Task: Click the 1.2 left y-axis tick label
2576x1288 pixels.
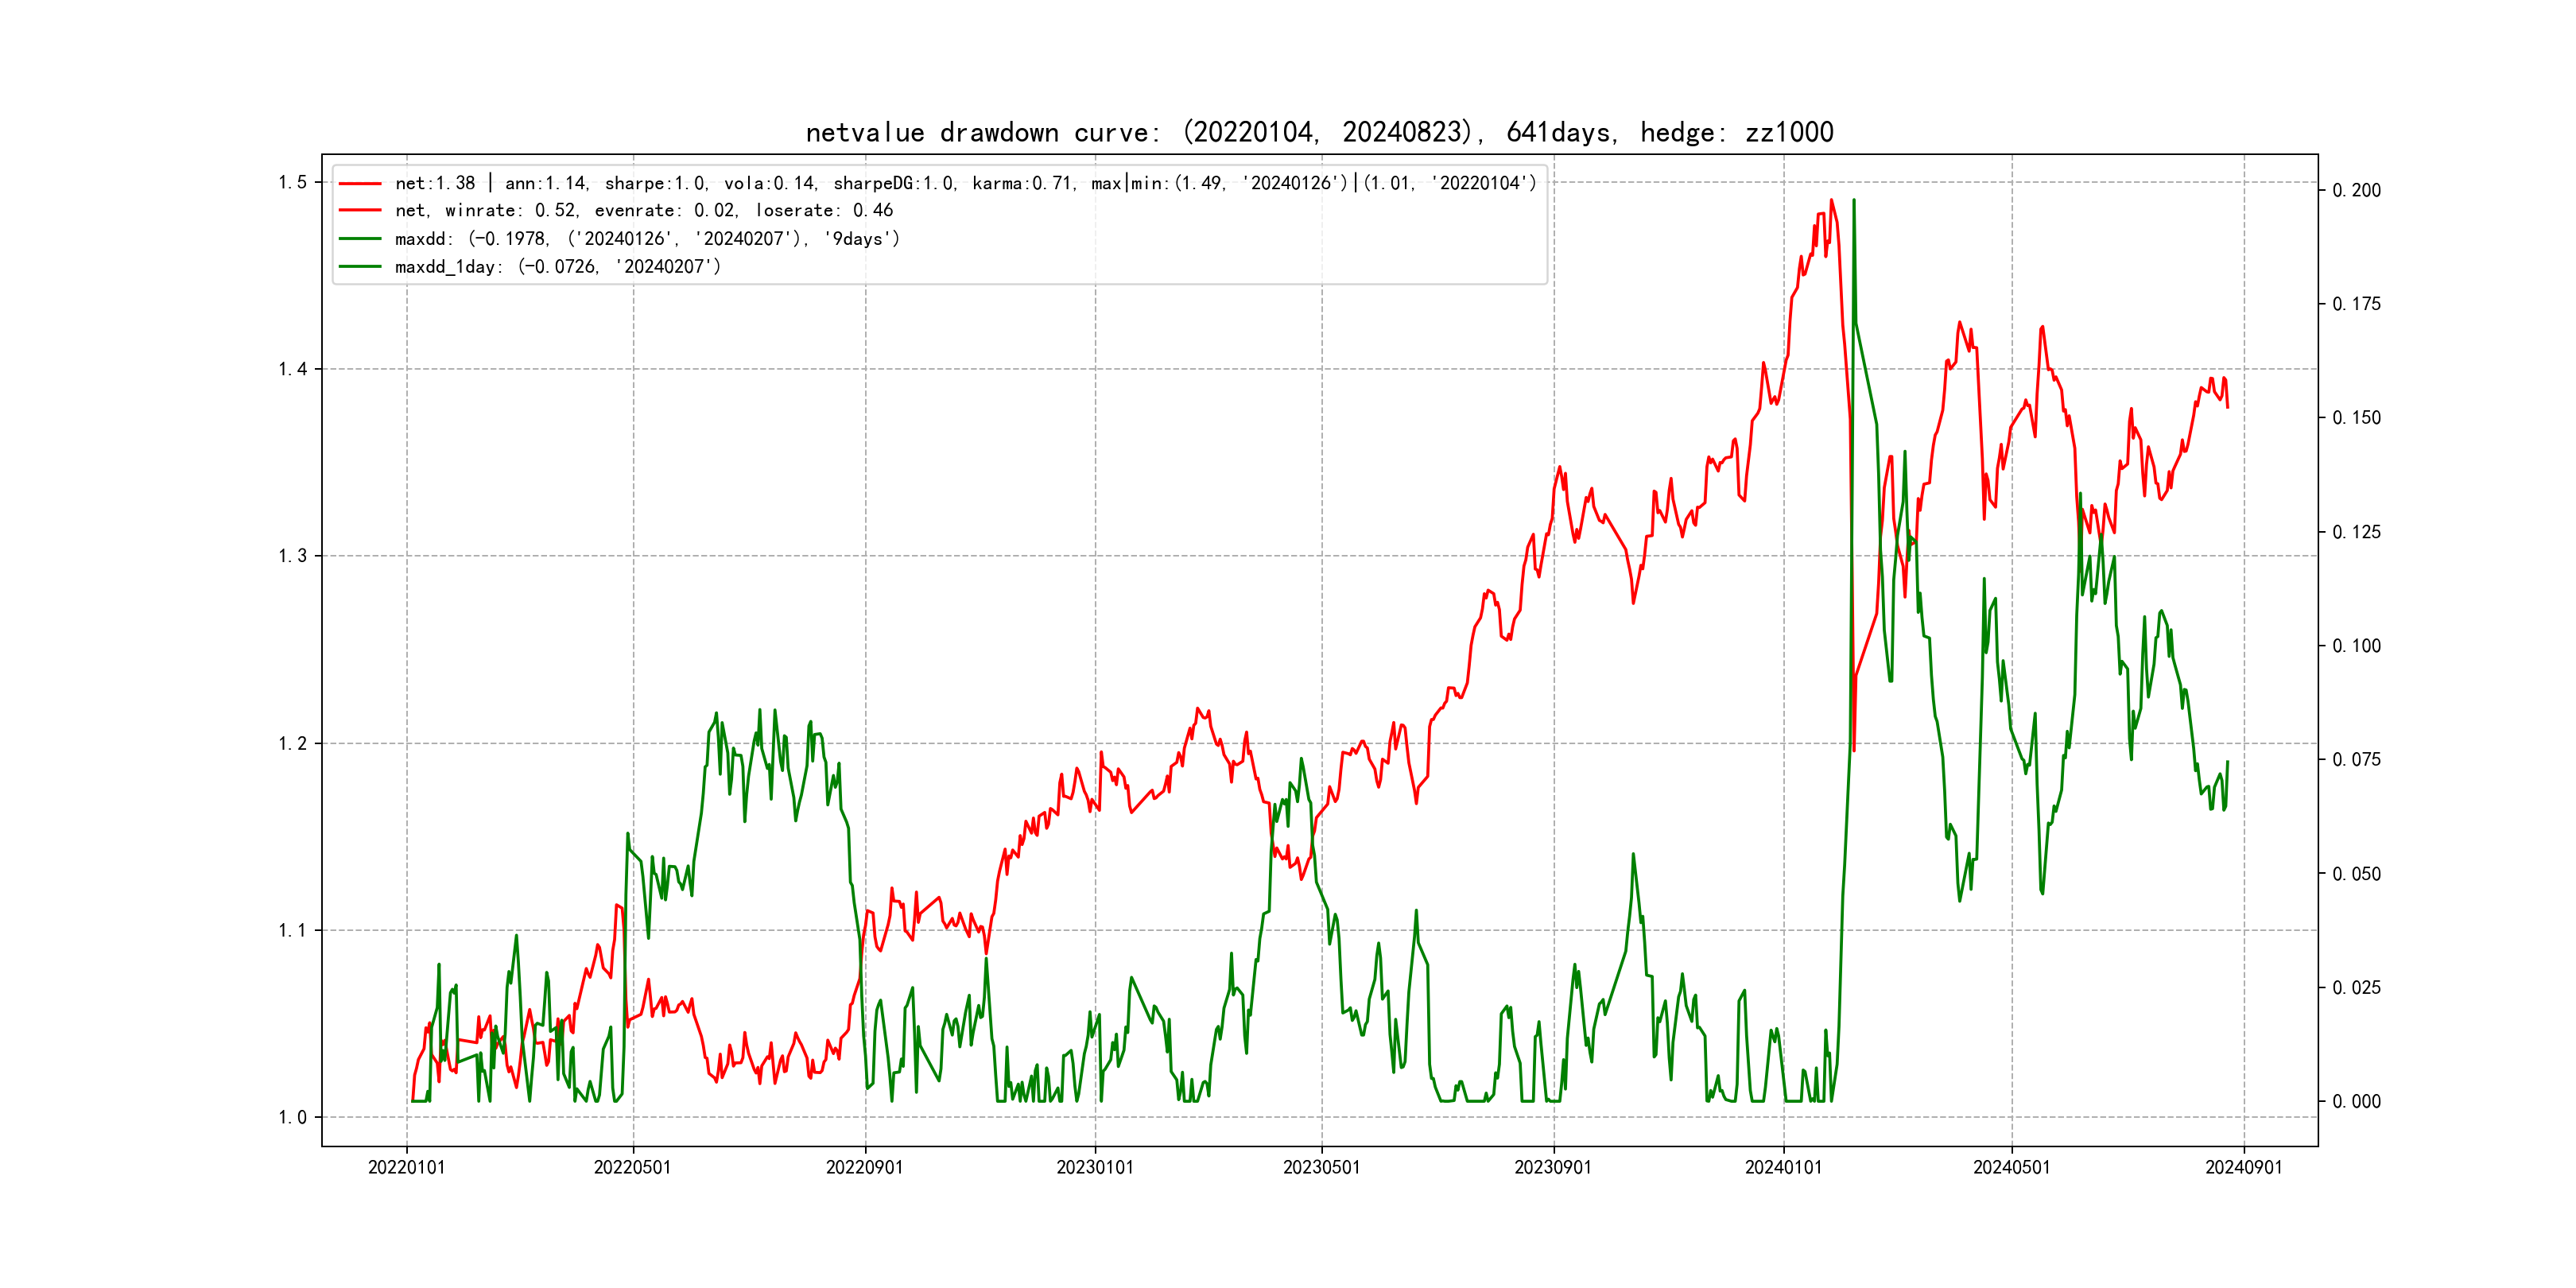Action: [292, 743]
